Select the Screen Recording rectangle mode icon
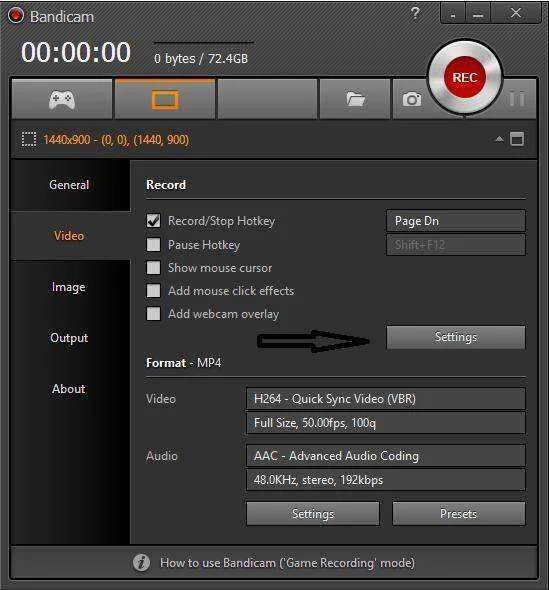Image resolution: width=549 pixels, height=590 pixels. click(x=165, y=100)
